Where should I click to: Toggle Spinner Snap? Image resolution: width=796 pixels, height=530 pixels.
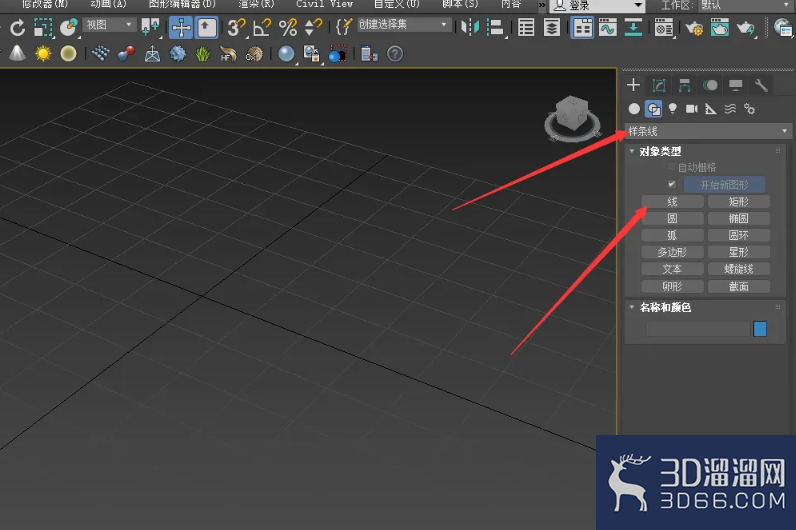[313, 27]
